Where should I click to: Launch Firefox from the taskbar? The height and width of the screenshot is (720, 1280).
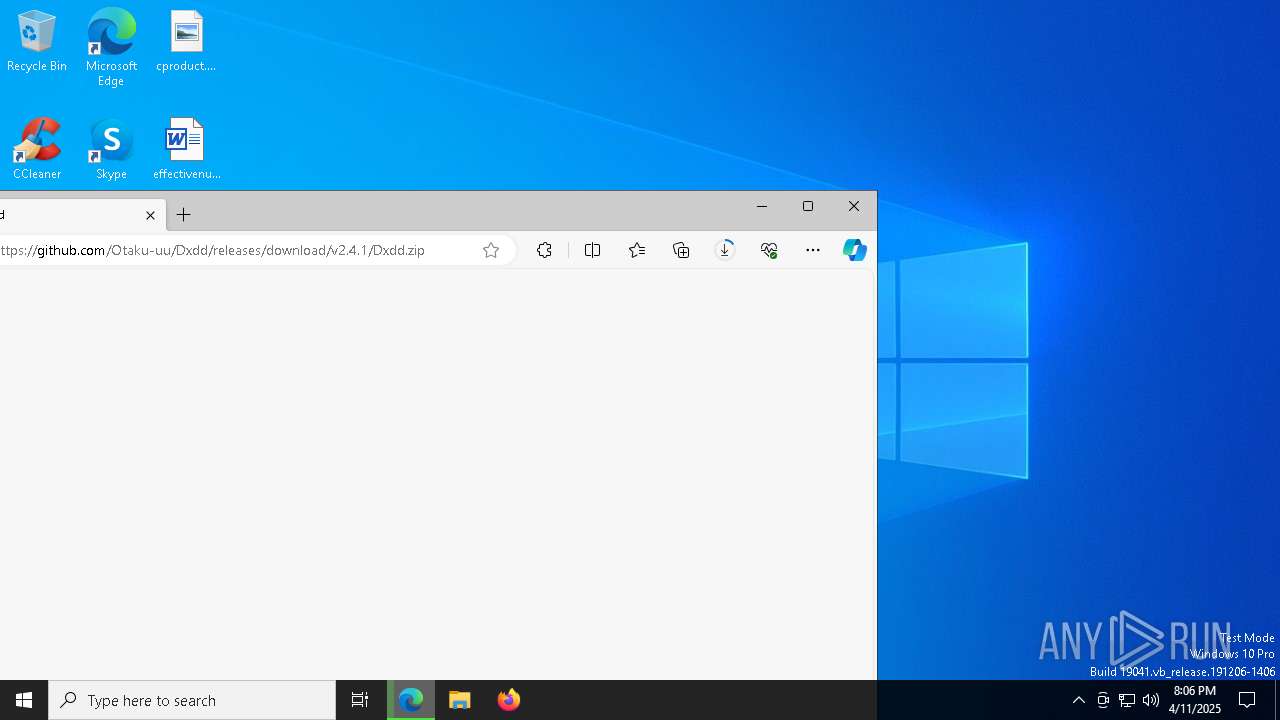pyautogui.click(x=509, y=700)
